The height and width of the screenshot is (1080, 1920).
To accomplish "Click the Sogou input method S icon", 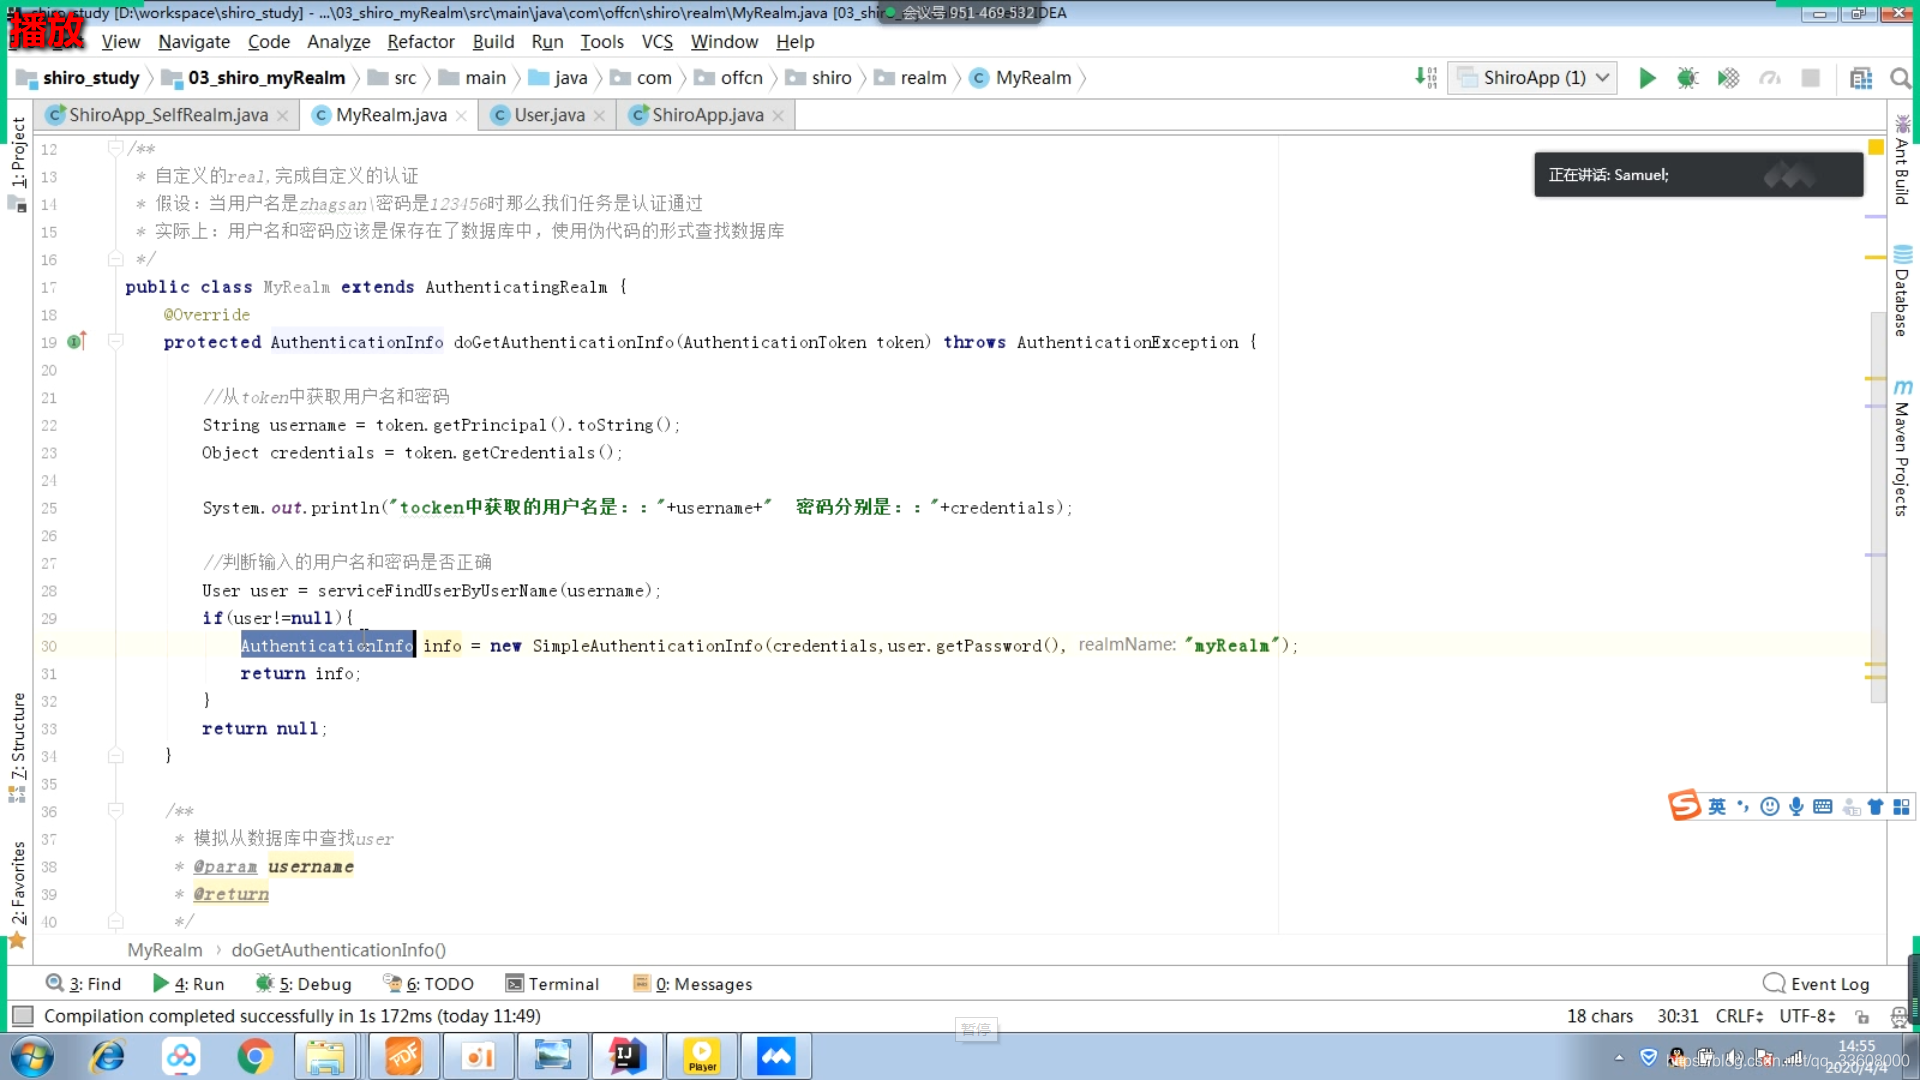I will click(x=1684, y=805).
